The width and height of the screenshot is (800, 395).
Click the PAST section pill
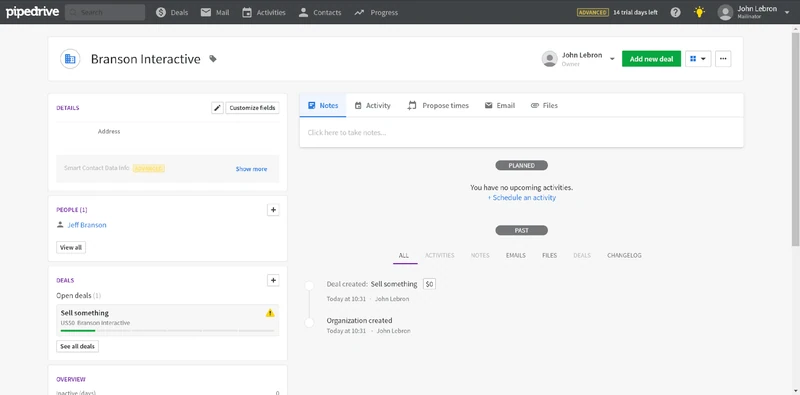pos(521,231)
